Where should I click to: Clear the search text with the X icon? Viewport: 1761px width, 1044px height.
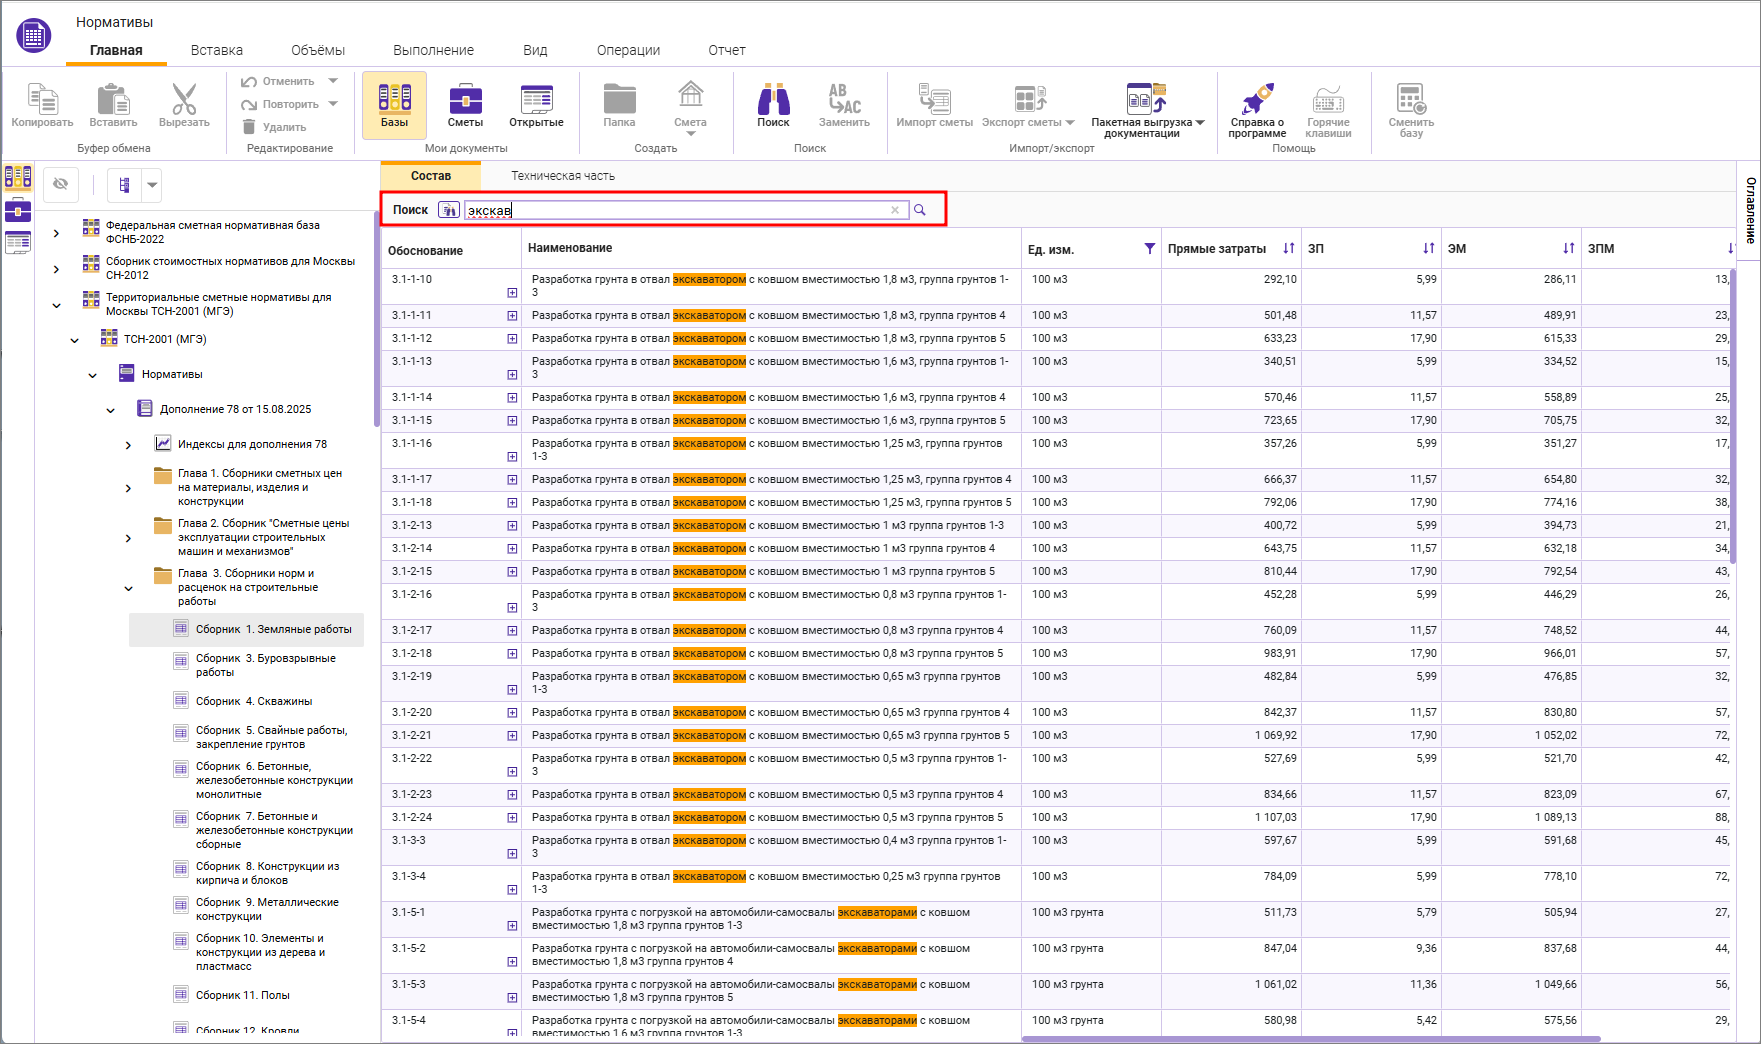895,210
